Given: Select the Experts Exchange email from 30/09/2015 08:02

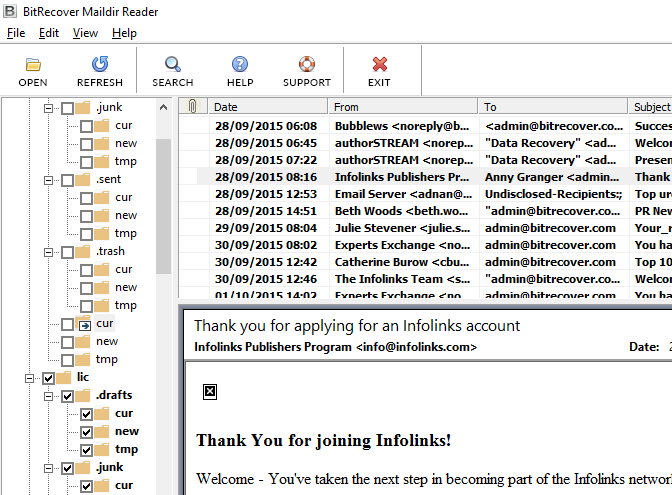Looking at the screenshot, I should [426, 245].
